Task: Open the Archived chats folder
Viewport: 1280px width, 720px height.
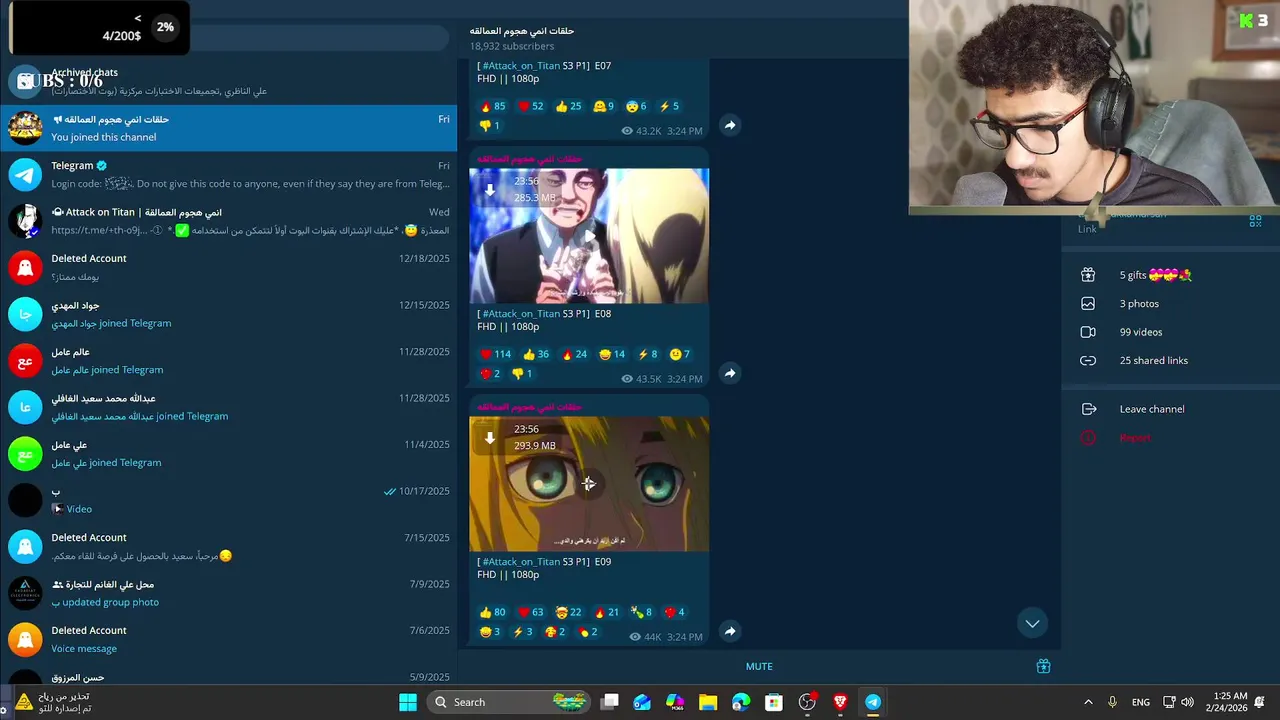Action: [228, 81]
